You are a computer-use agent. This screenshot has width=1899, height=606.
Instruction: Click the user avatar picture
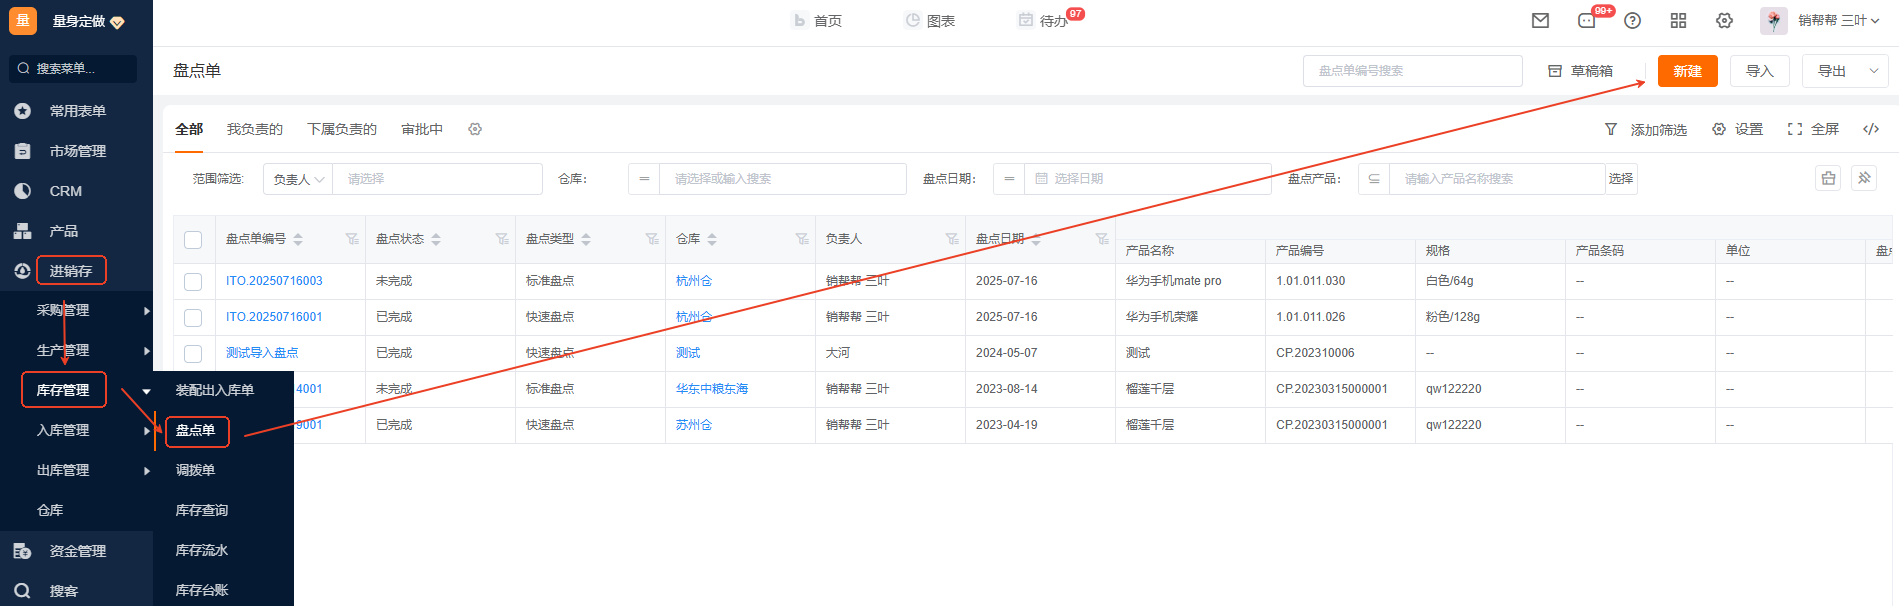coord(1774,20)
